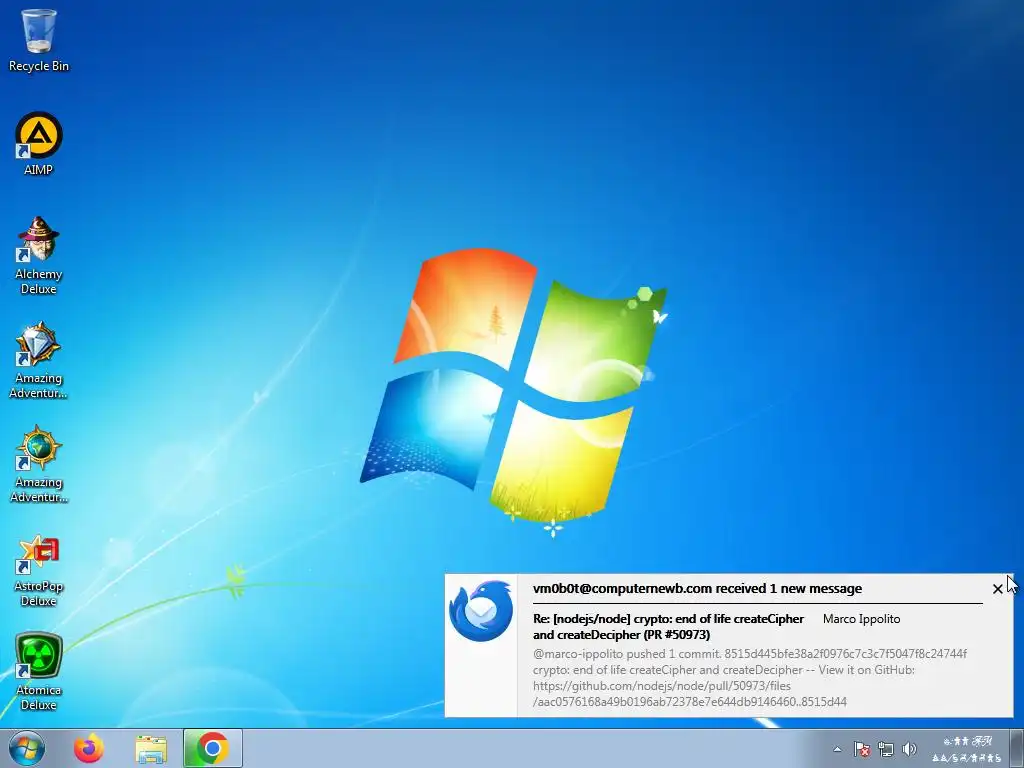1024x768 pixels.
Task: Click sender name Marco Ippolito
Action: pyautogui.click(x=861, y=619)
